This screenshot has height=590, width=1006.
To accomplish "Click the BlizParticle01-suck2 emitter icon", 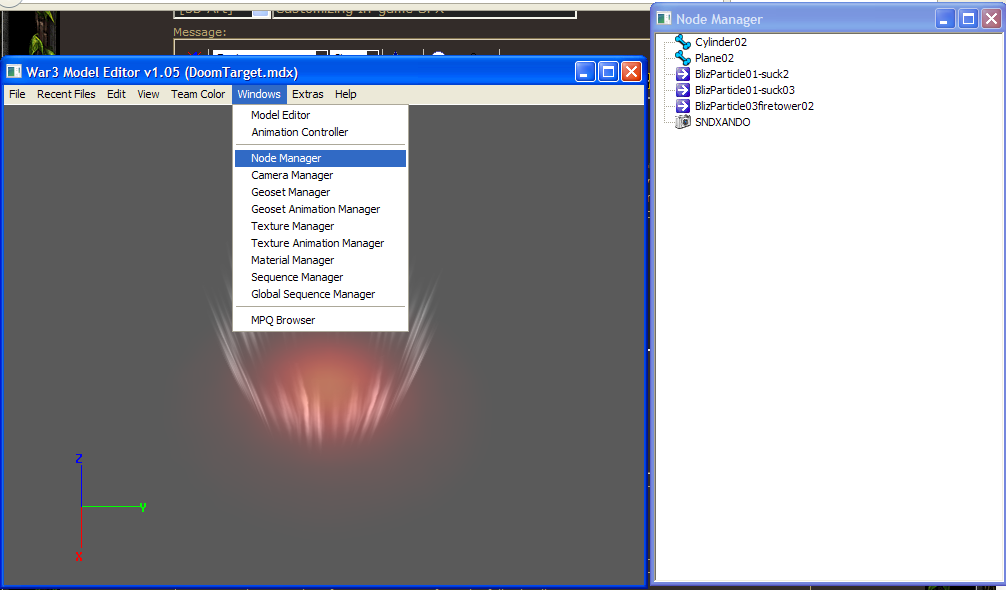I will point(683,74).
